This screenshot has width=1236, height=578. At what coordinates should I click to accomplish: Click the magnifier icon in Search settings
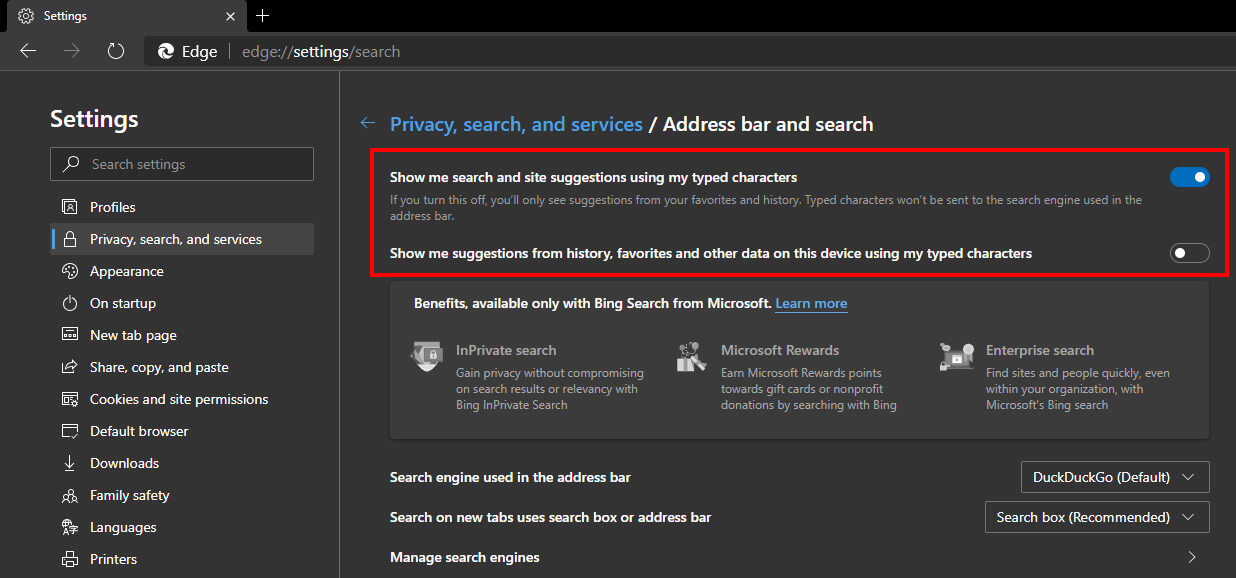pyautogui.click(x=71, y=164)
